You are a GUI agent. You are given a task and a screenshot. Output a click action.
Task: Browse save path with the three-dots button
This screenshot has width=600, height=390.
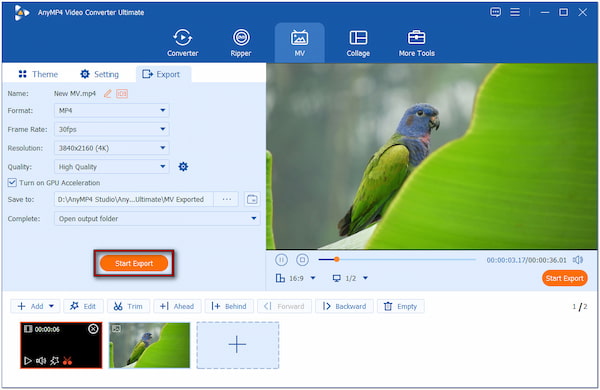point(227,199)
